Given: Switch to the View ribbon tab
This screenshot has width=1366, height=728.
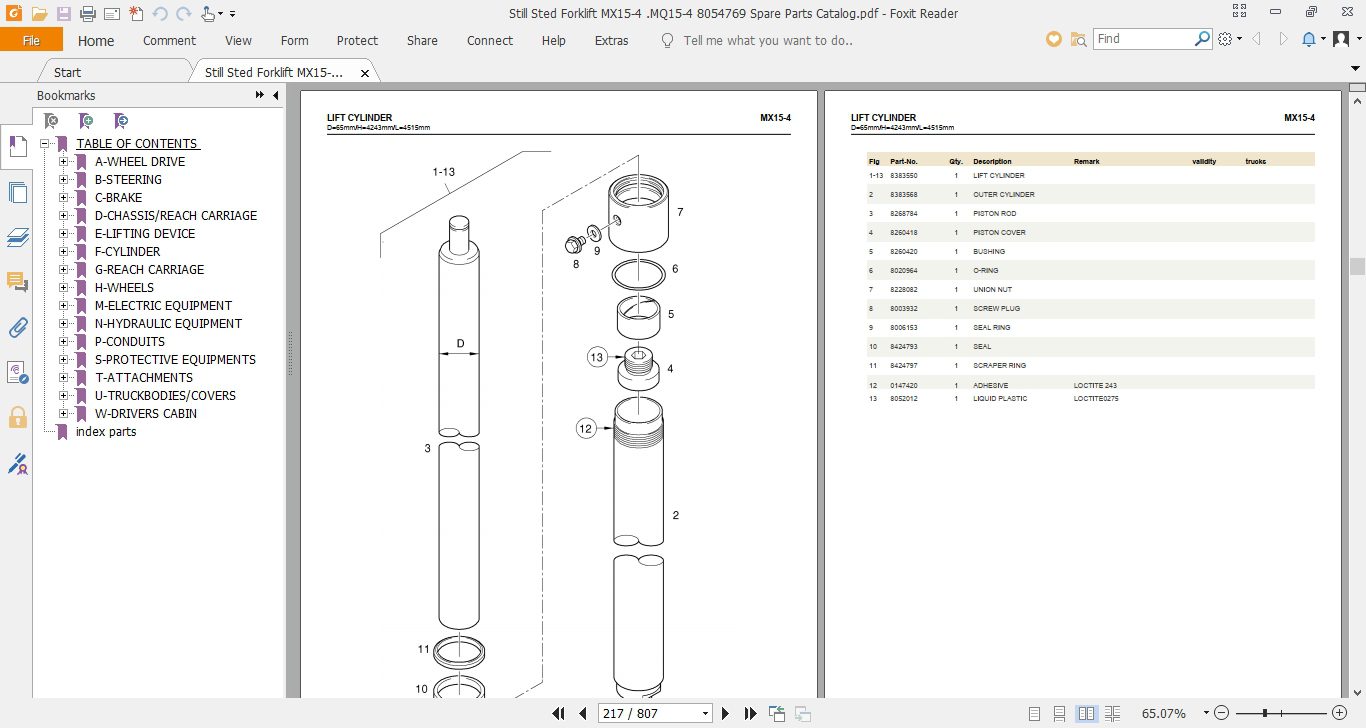Looking at the screenshot, I should (238, 41).
